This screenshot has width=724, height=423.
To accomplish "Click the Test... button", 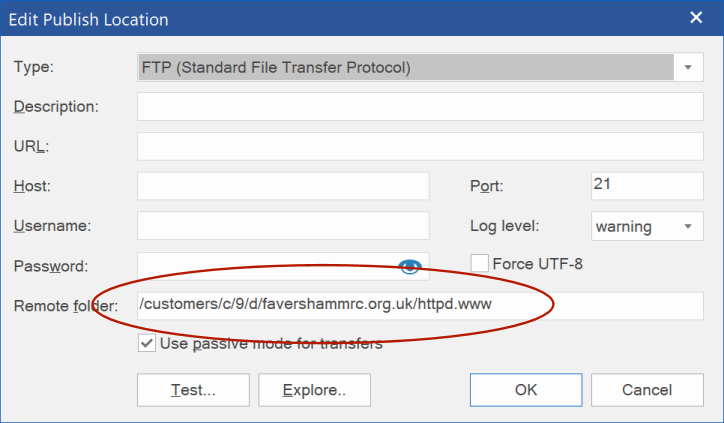I will tap(193, 390).
